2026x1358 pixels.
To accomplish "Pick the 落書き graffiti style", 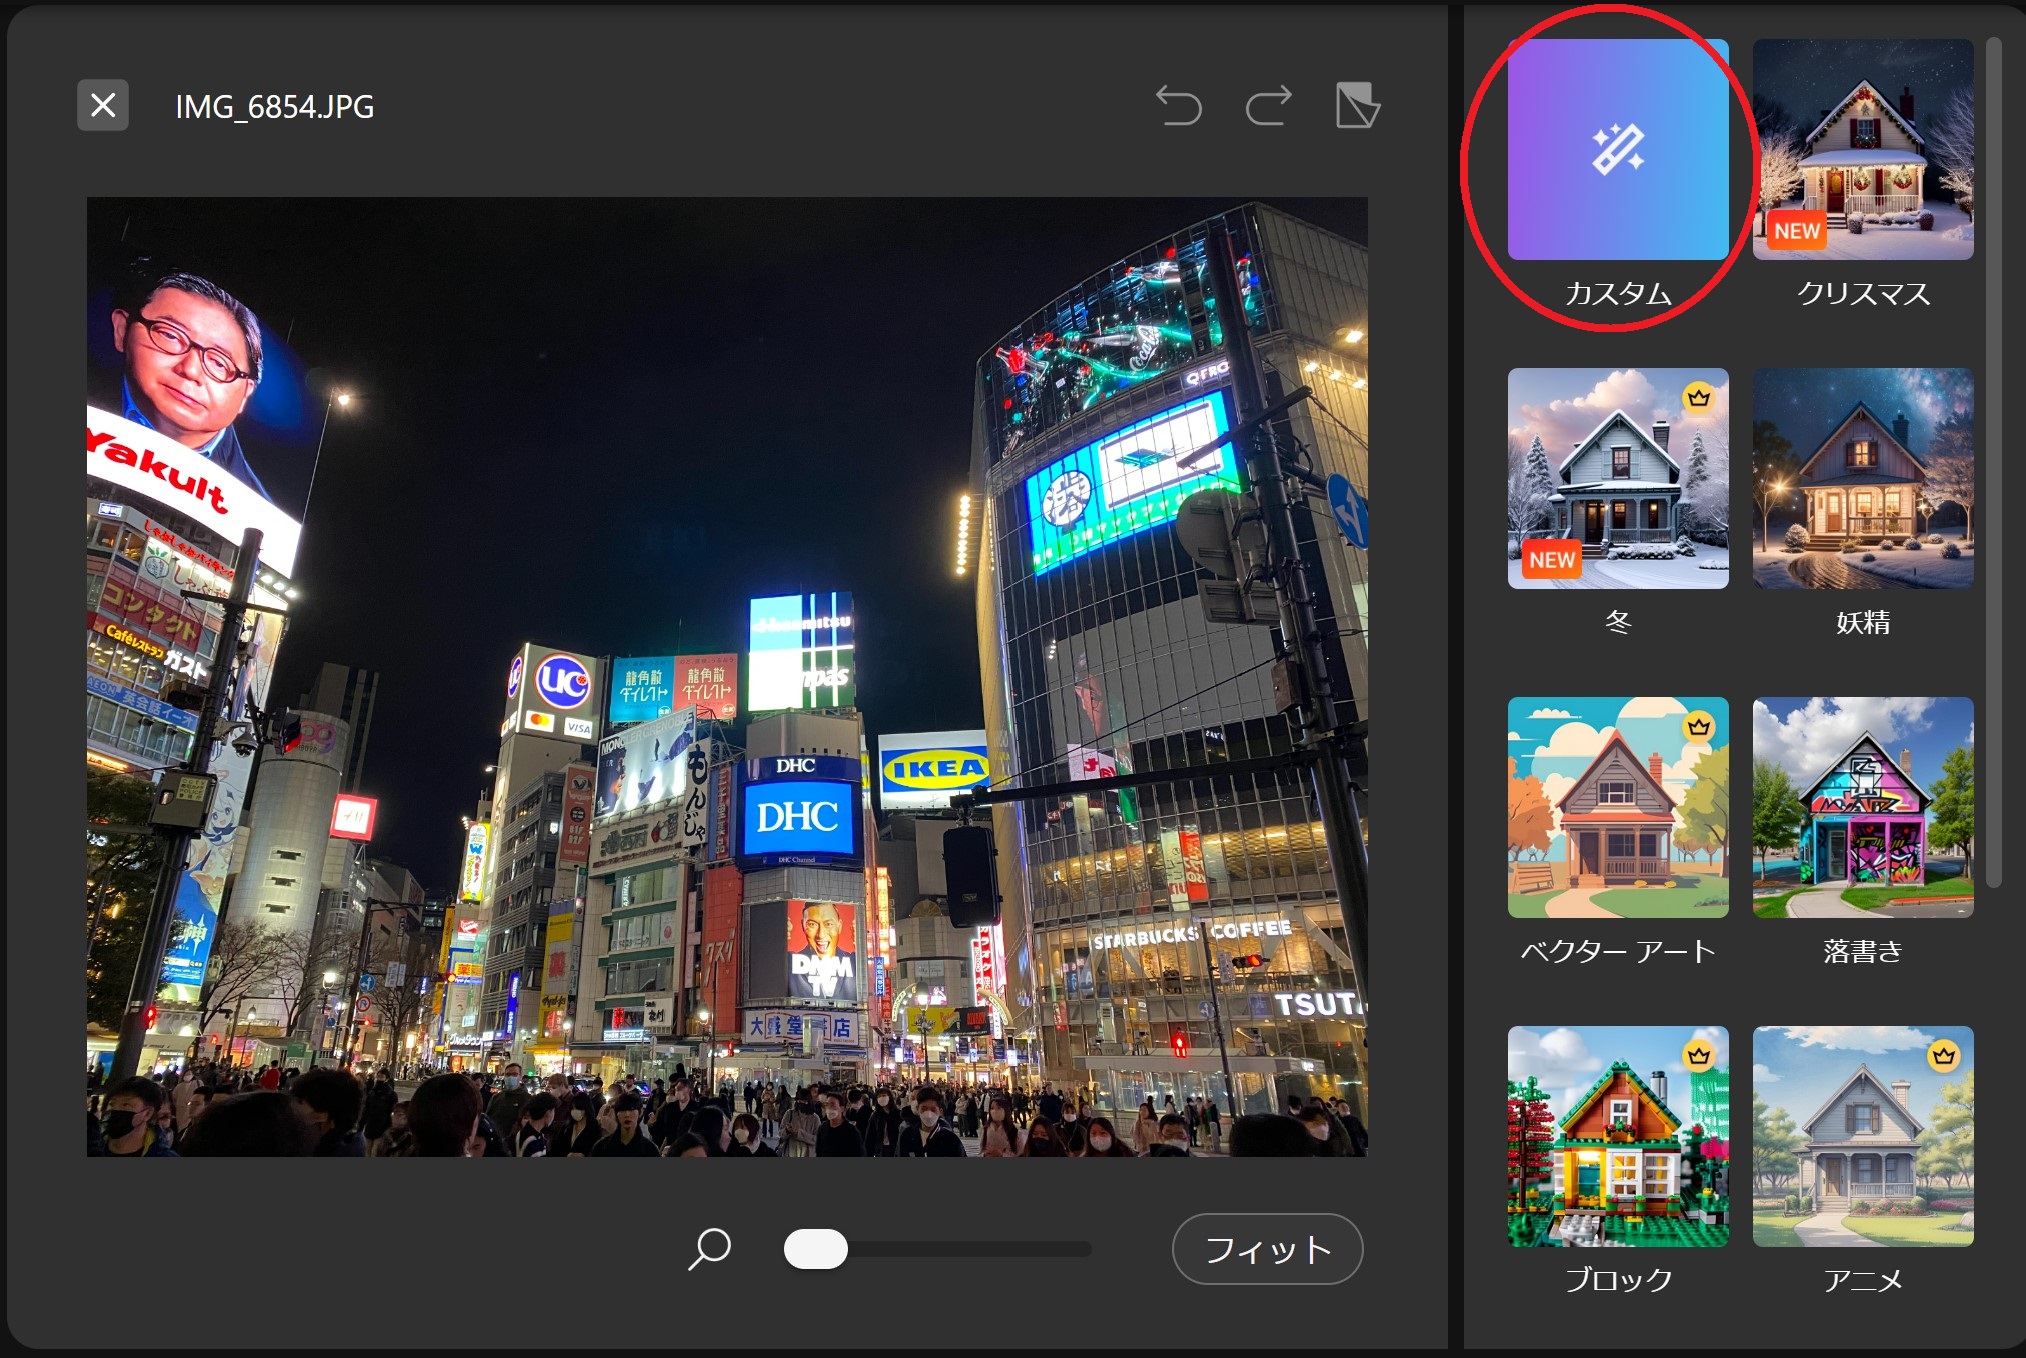I will point(1862,807).
